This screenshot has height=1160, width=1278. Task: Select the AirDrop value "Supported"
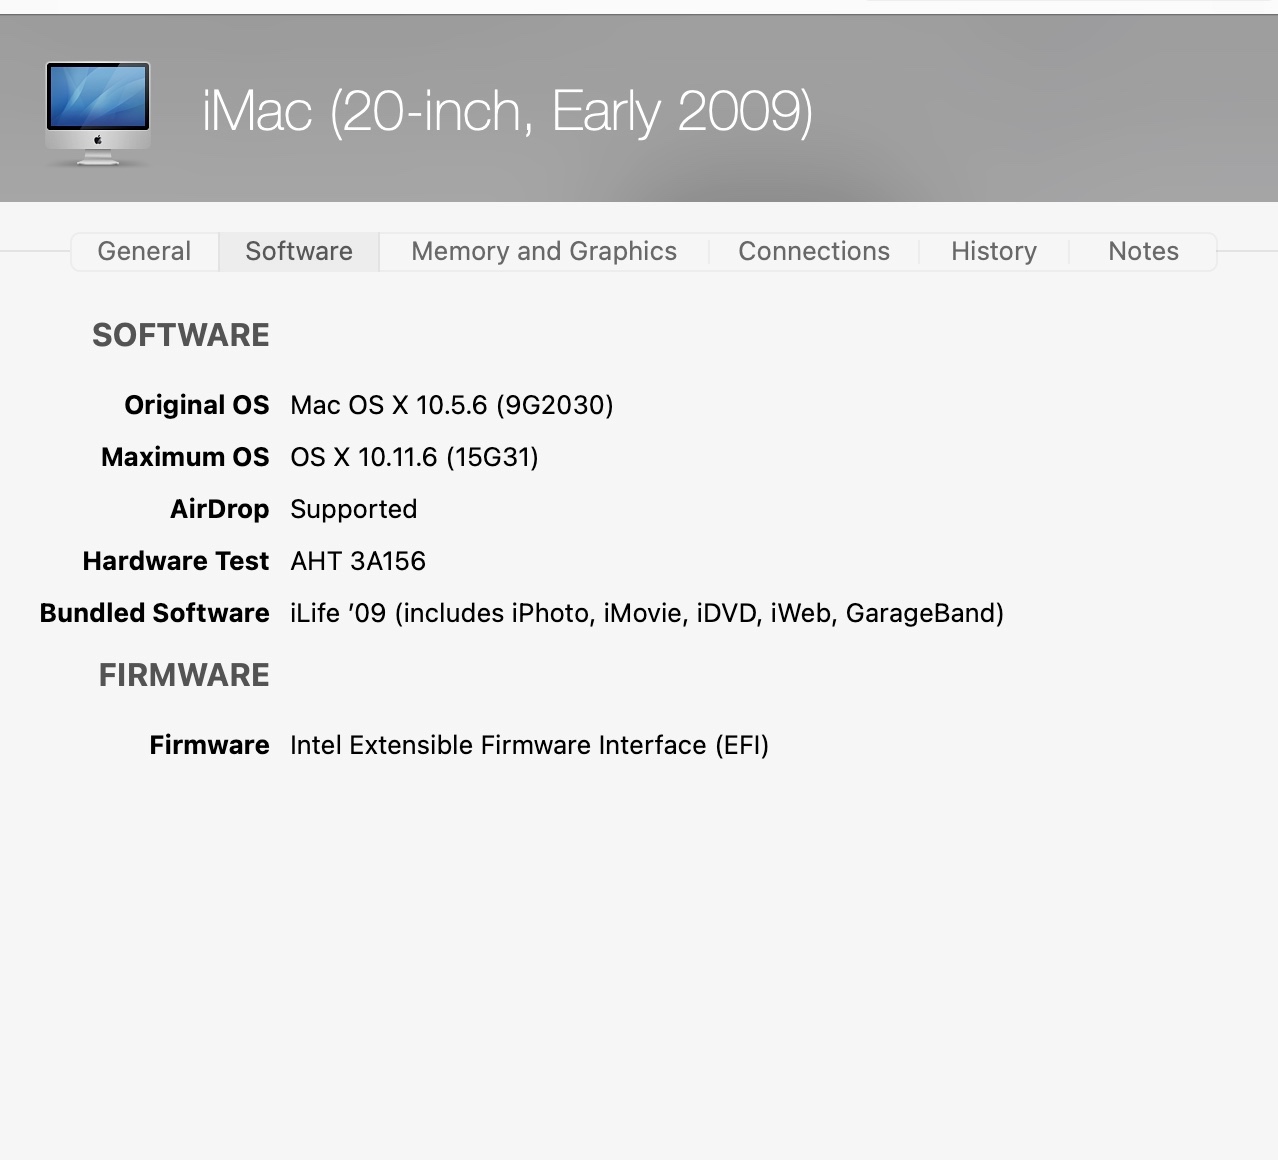[x=354, y=509]
